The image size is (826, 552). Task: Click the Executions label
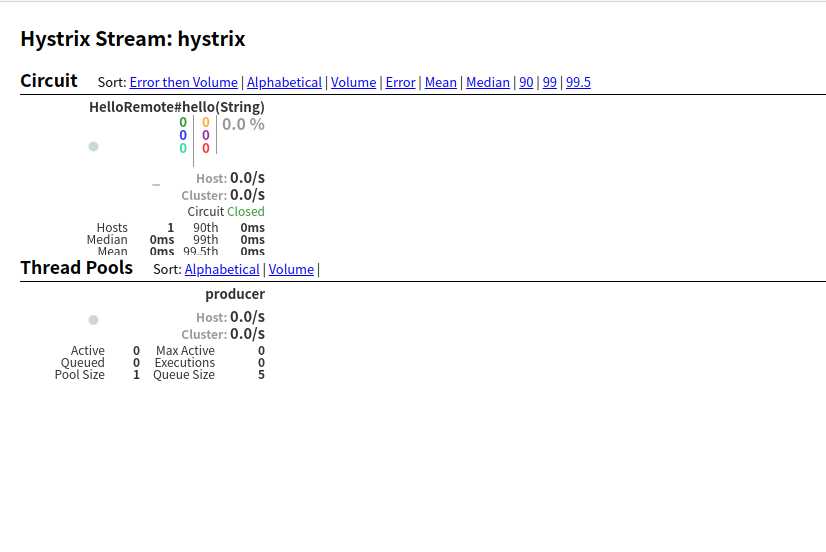click(185, 362)
